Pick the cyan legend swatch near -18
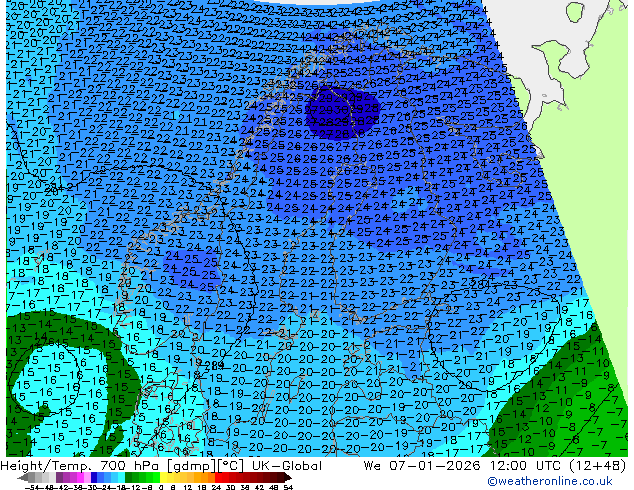 click(x=122, y=477)
